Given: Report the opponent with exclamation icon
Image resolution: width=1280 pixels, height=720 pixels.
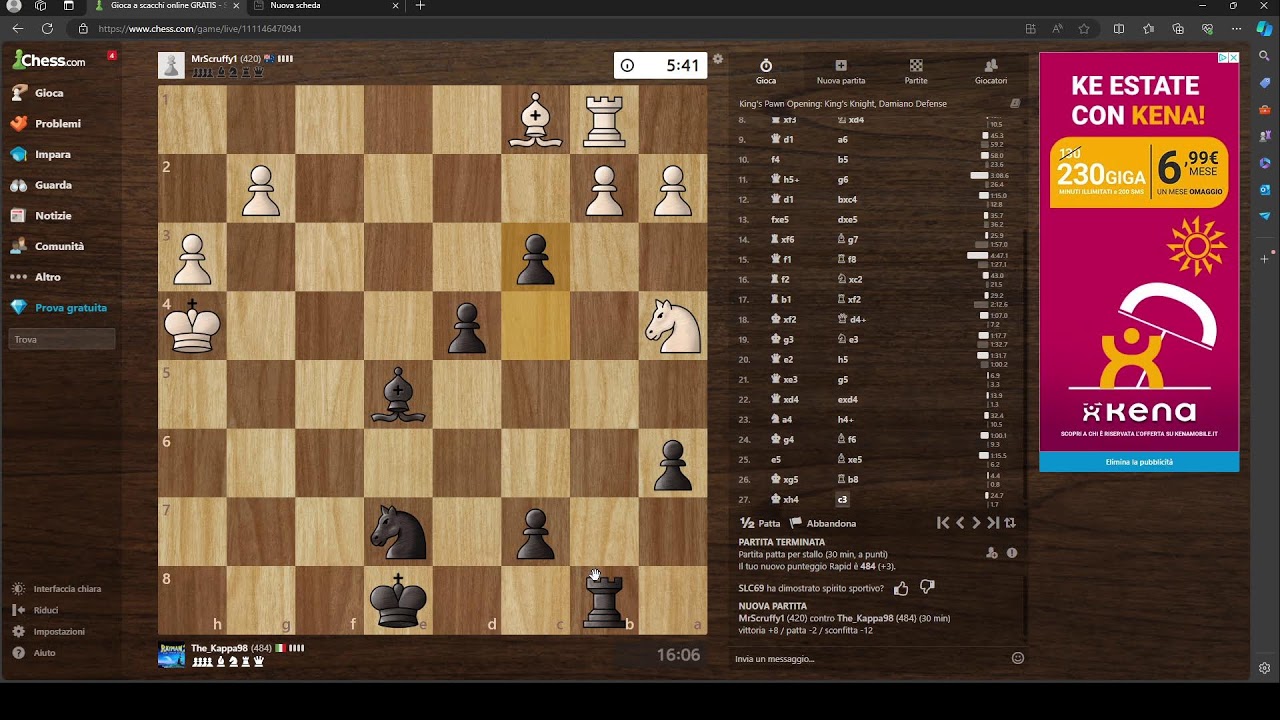Looking at the screenshot, I should click(1012, 553).
